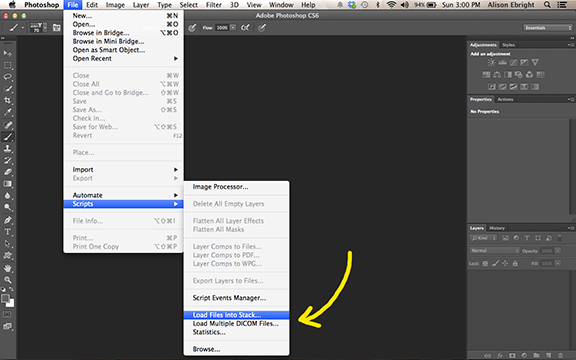This screenshot has height=360, width=576.
Task: Open the Flow value dropdown arrow
Action: (233, 28)
